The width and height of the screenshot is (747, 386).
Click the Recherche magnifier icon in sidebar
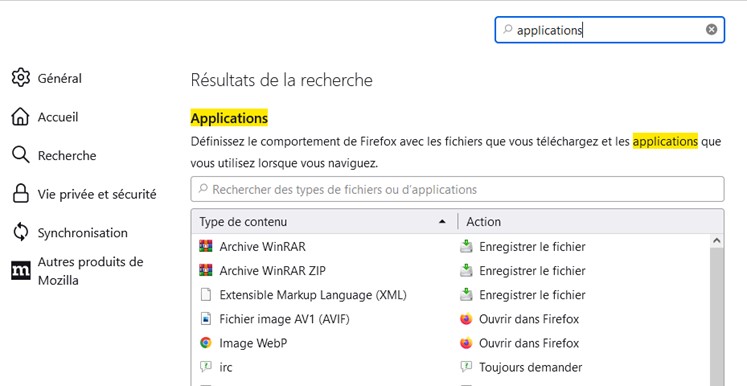[20, 155]
